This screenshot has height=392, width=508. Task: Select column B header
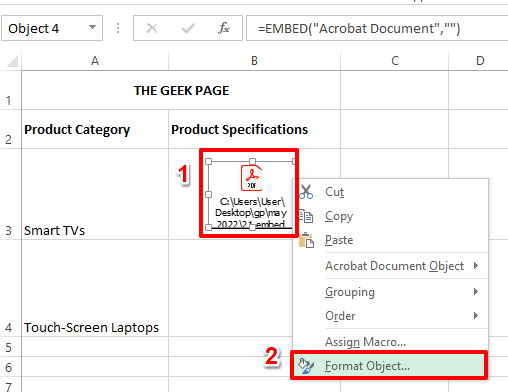point(254,61)
